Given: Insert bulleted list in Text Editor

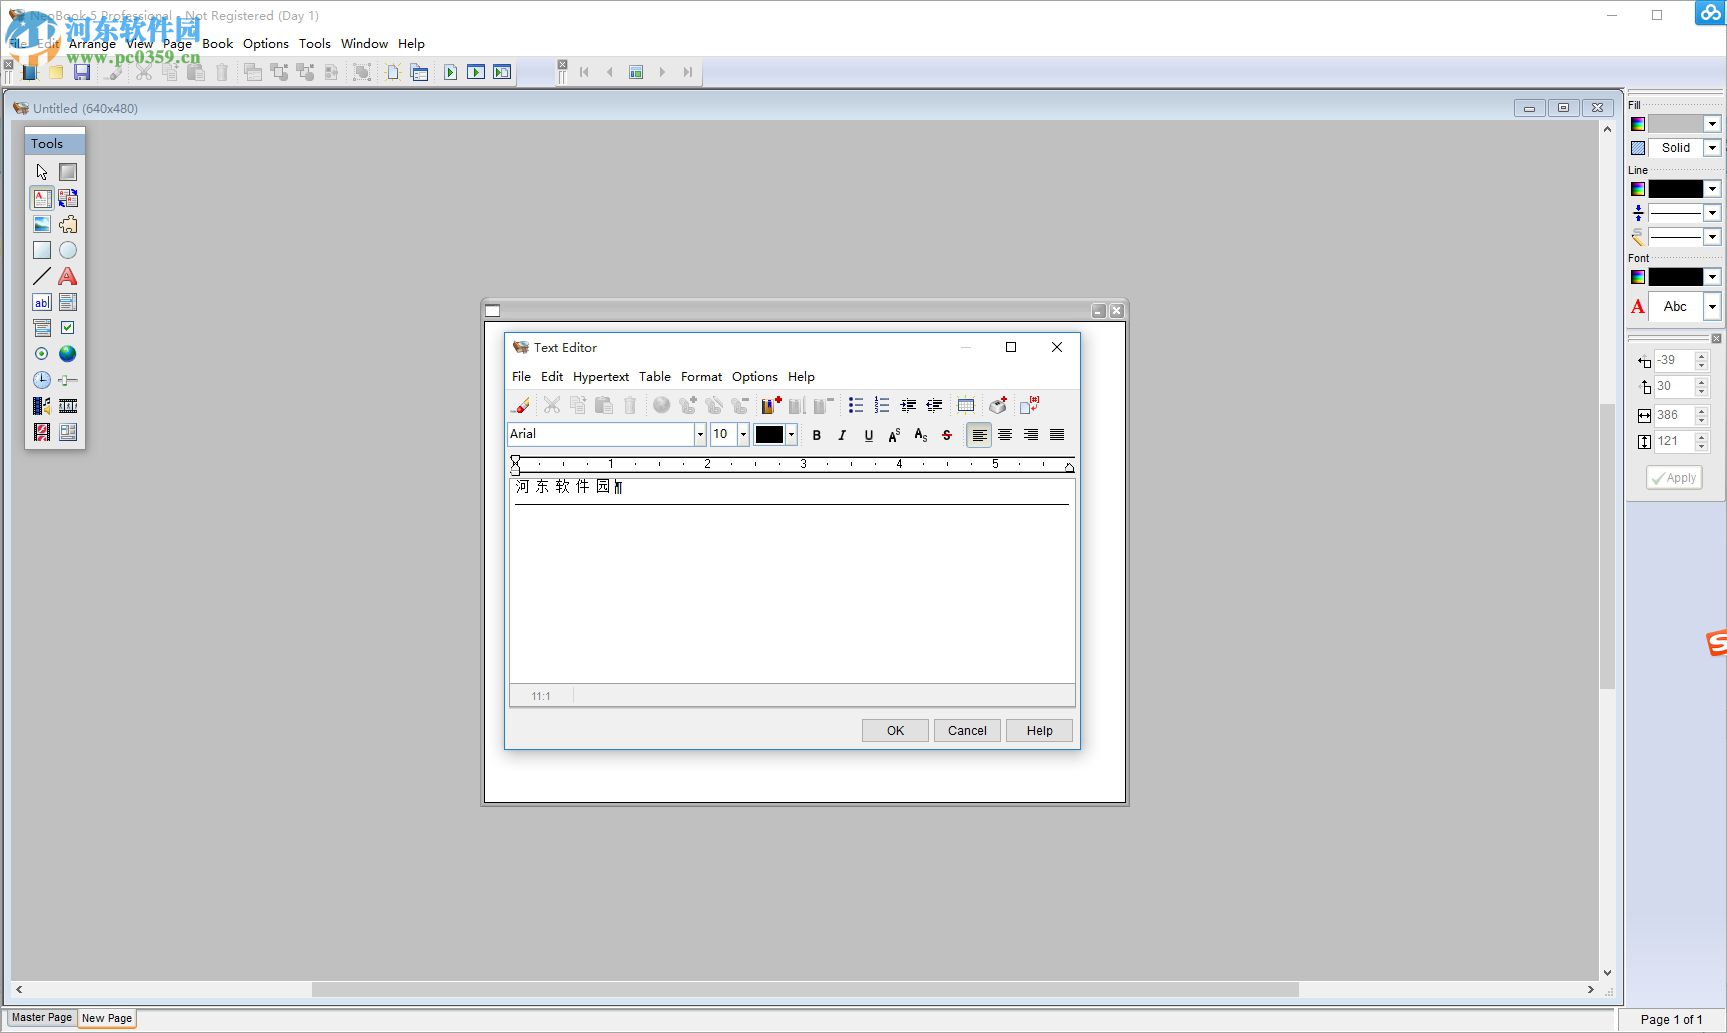Looking at the screenshot, I should 856,405.
